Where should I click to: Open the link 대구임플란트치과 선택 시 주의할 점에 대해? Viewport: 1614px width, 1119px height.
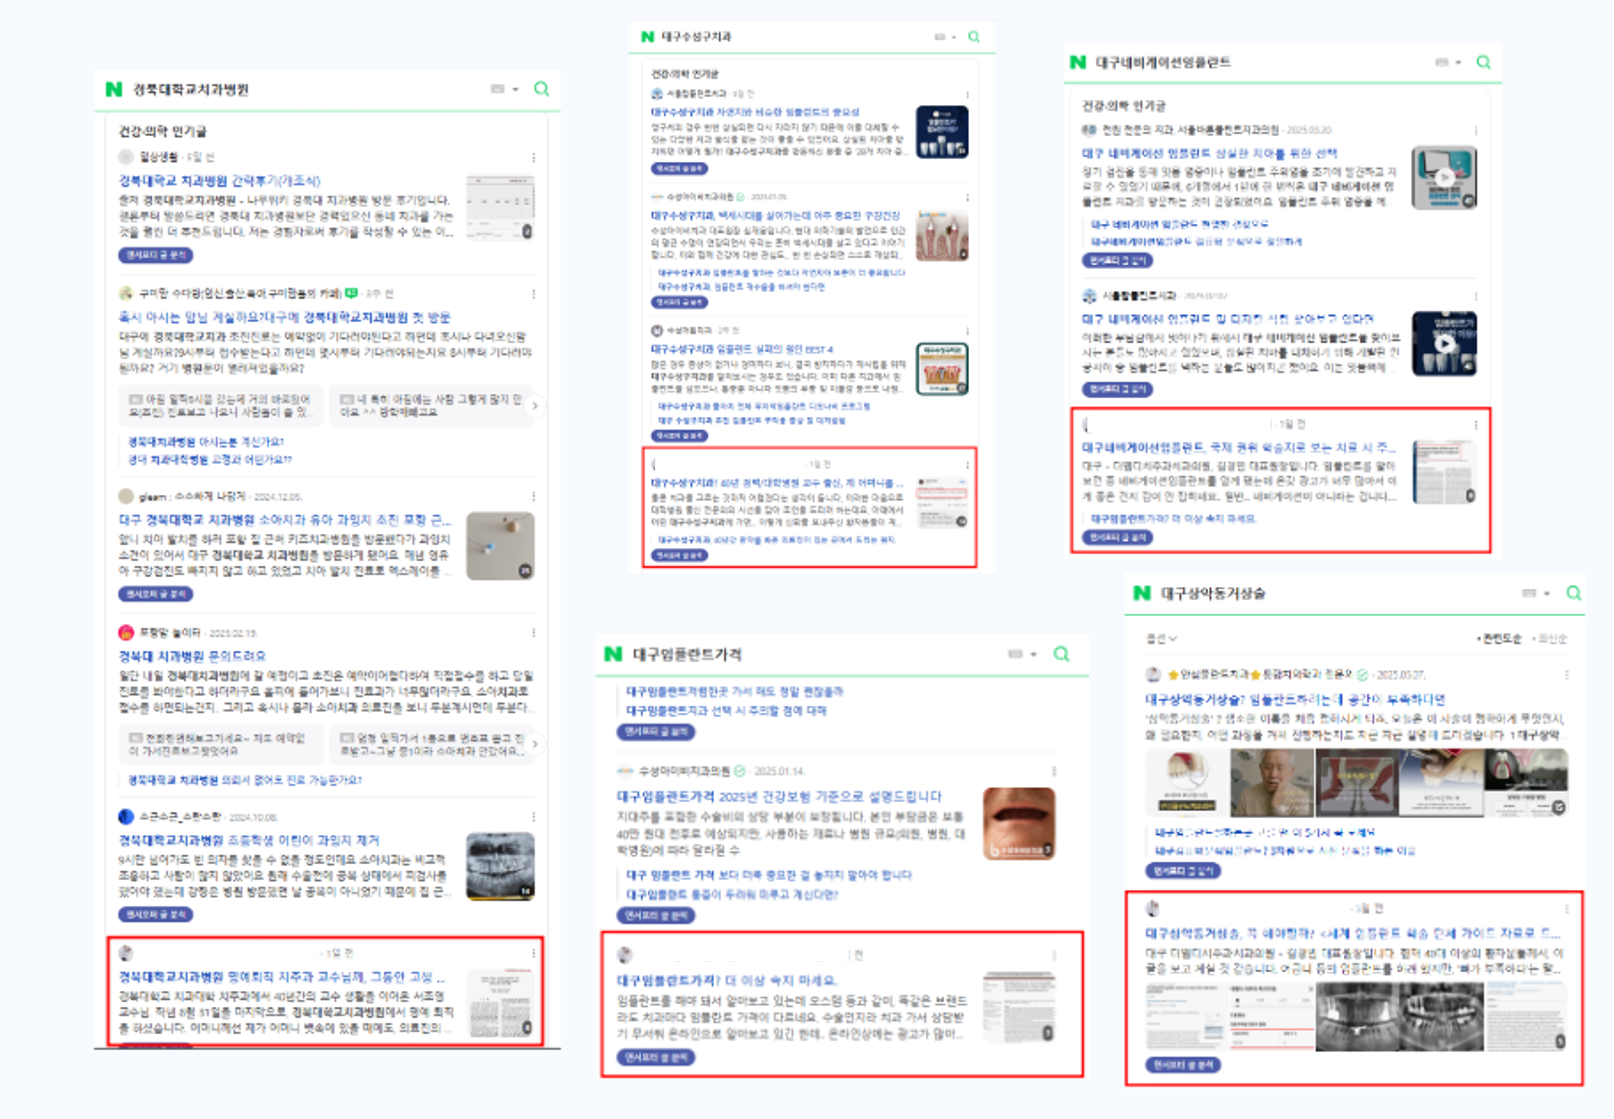[x=727, y=711]
